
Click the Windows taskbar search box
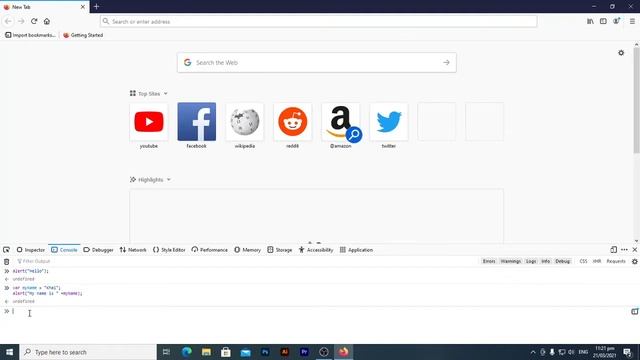coord(88,352)
